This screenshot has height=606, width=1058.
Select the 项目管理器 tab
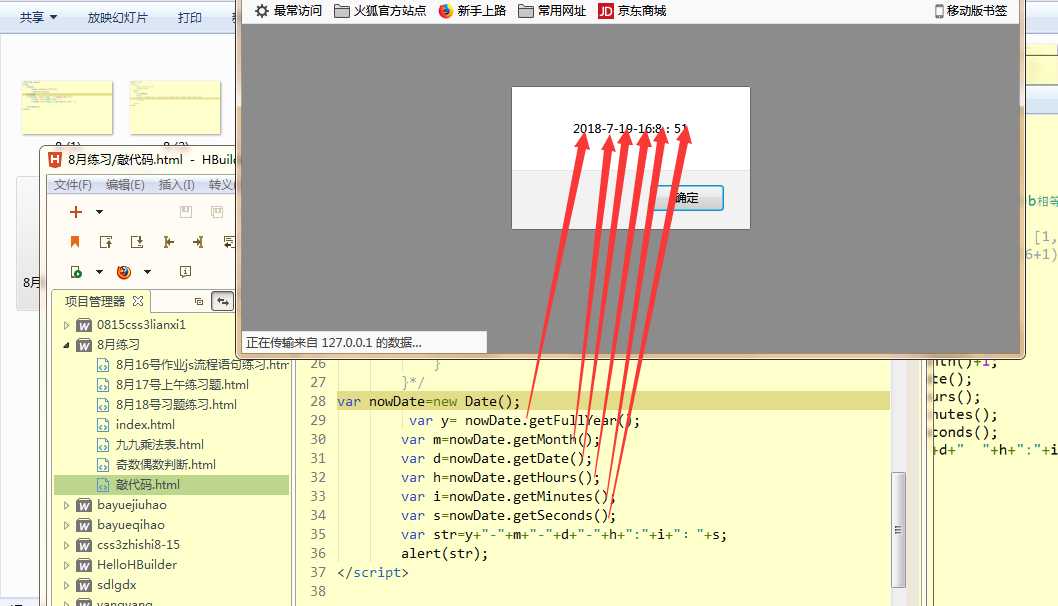[94, 301]
